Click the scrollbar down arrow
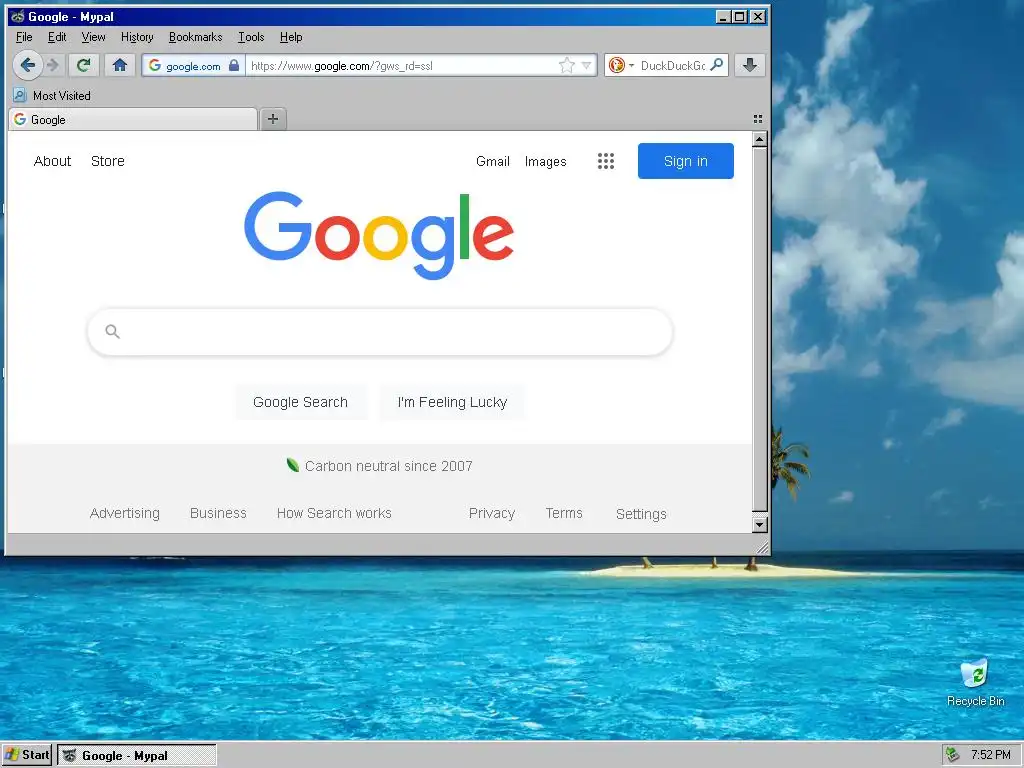1024x768 pixels. 760,524
